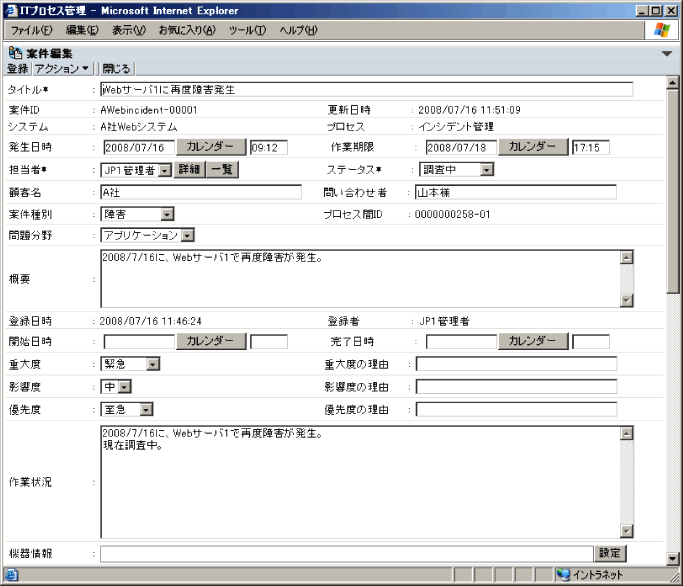The width and height of the screenshot is (683, 586).
Task: Click the 一覧 button
Action: click(x=222, y=169)
